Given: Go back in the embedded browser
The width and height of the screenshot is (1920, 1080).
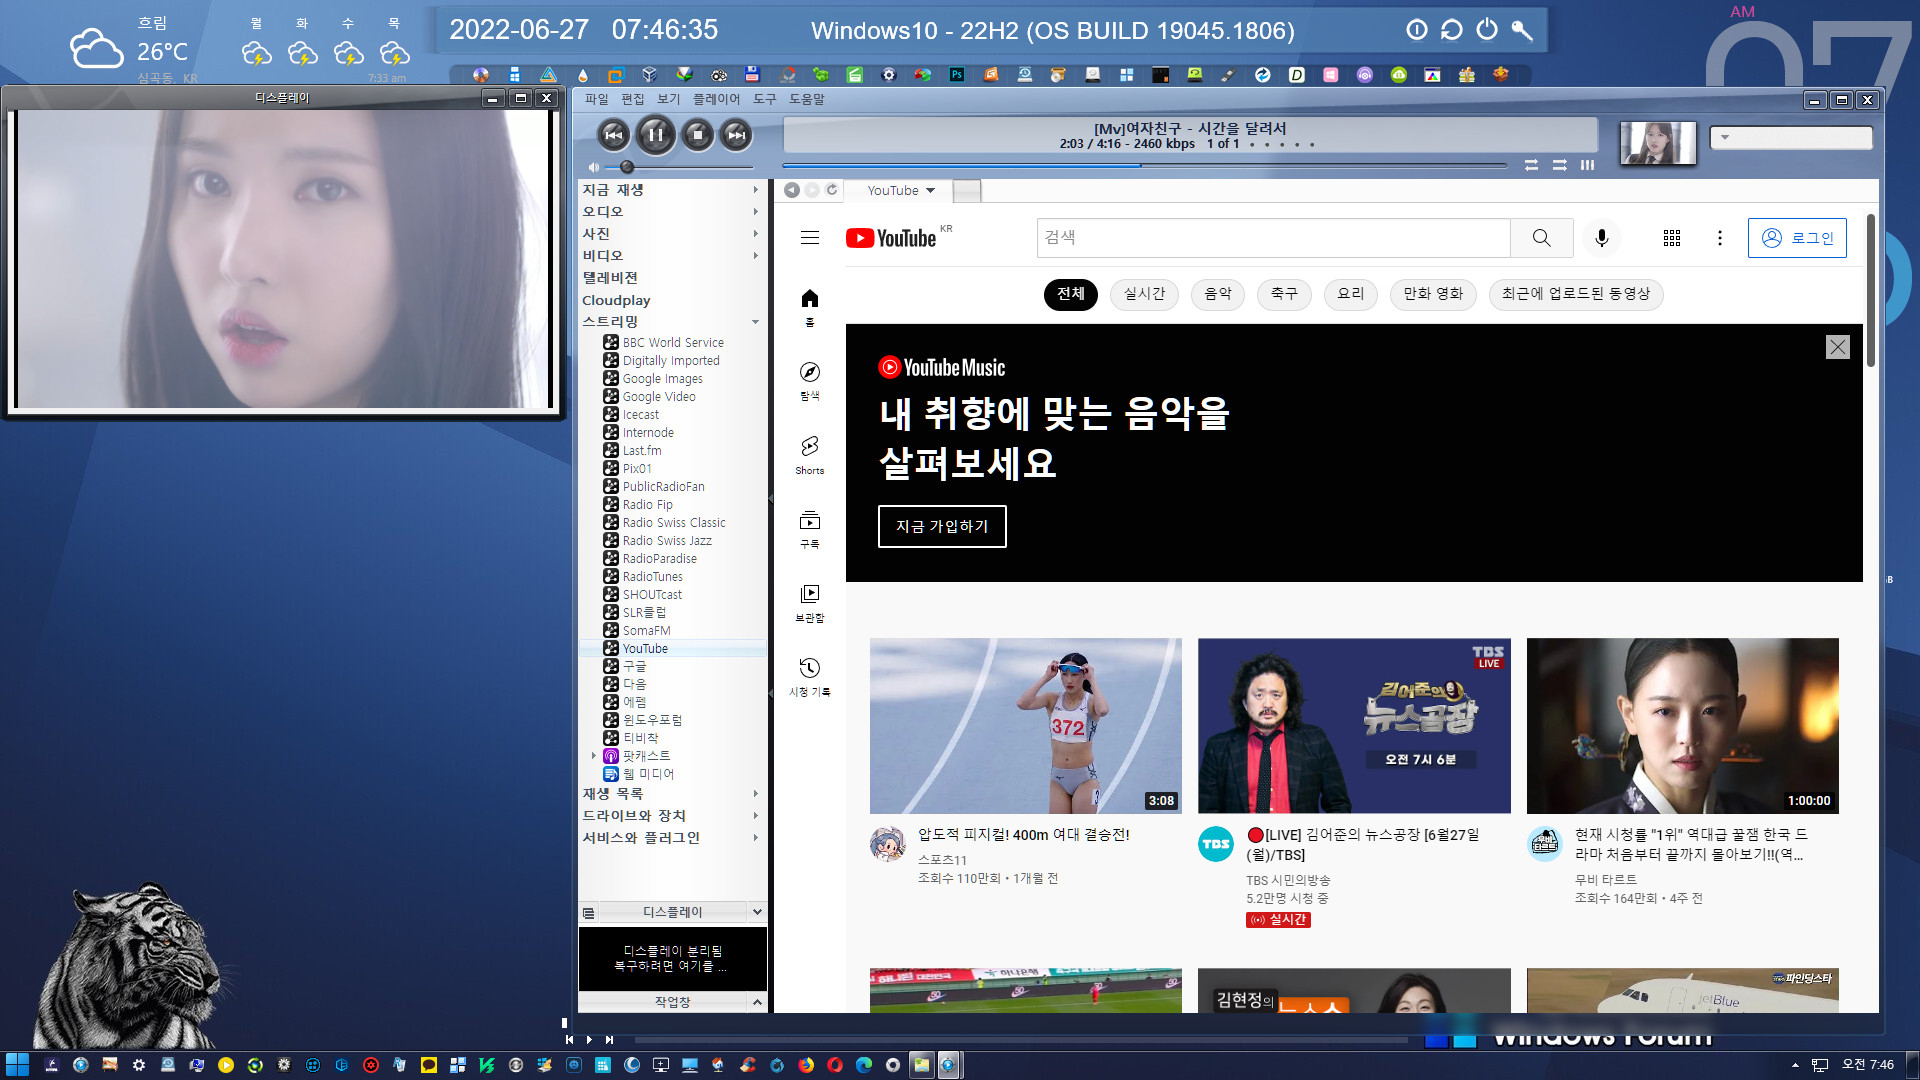Looking at the screenshot, I should tap(792, 190).
